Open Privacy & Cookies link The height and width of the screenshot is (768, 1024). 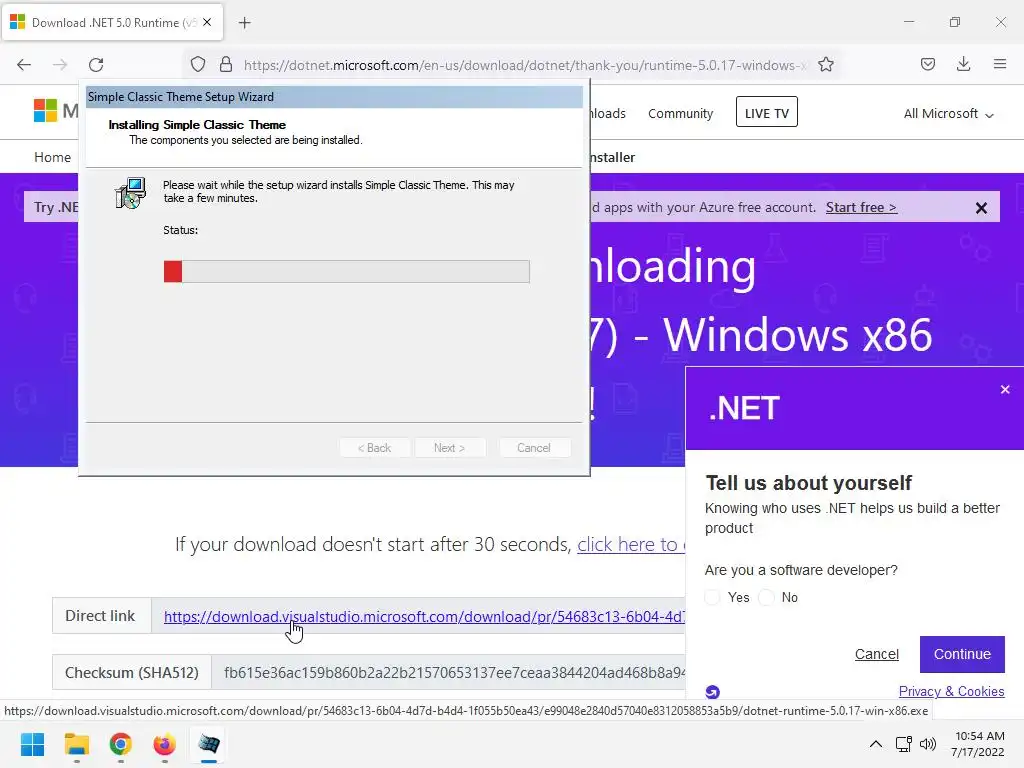951,691
